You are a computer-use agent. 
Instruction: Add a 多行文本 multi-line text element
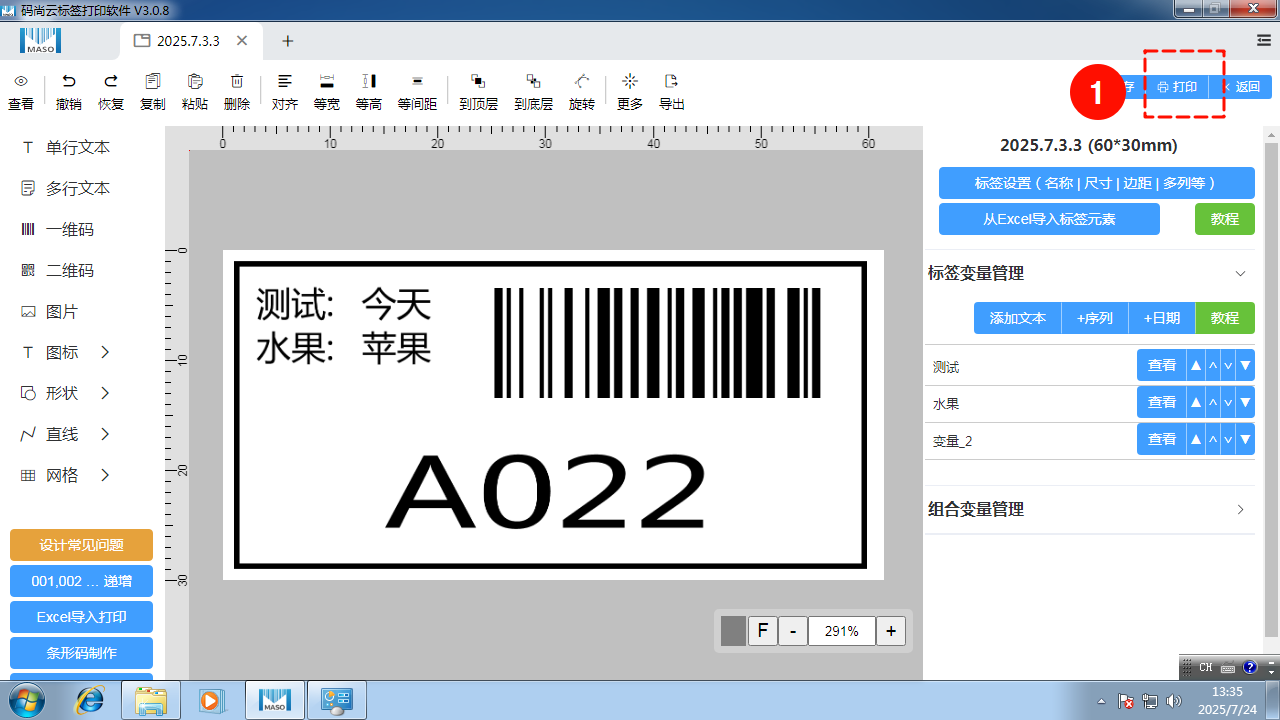pos(66,188)
